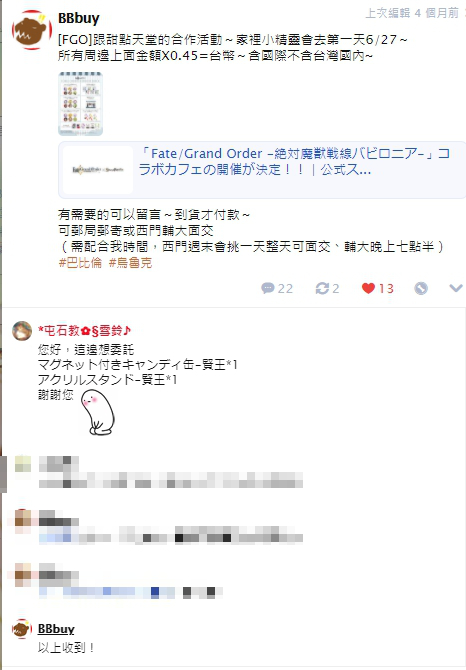
Task: Open the 屯石教 commenter's avatar
Action: 22,331
